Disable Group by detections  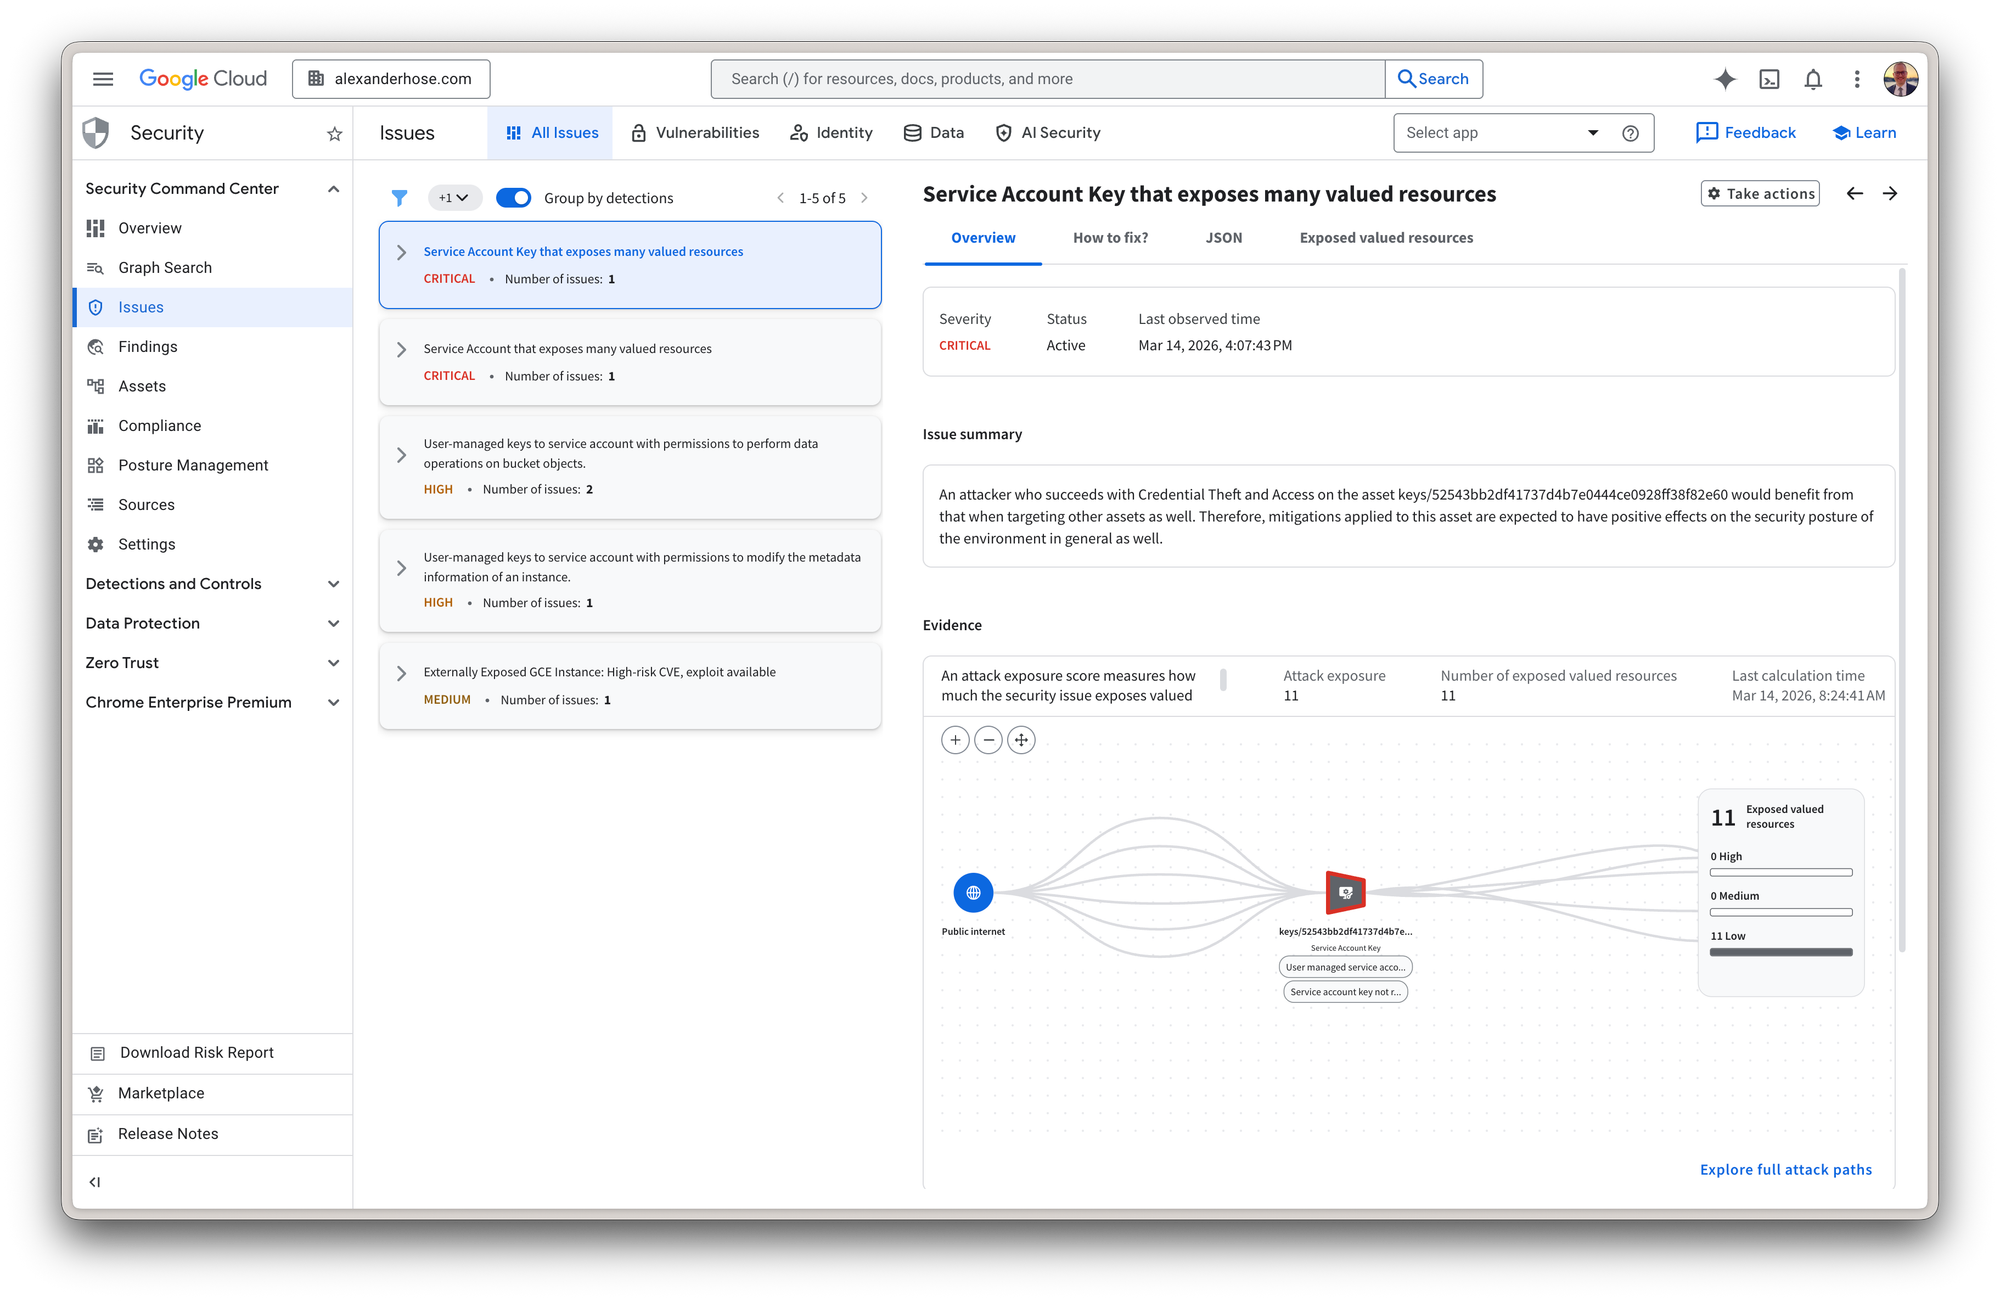pos(513,197)
